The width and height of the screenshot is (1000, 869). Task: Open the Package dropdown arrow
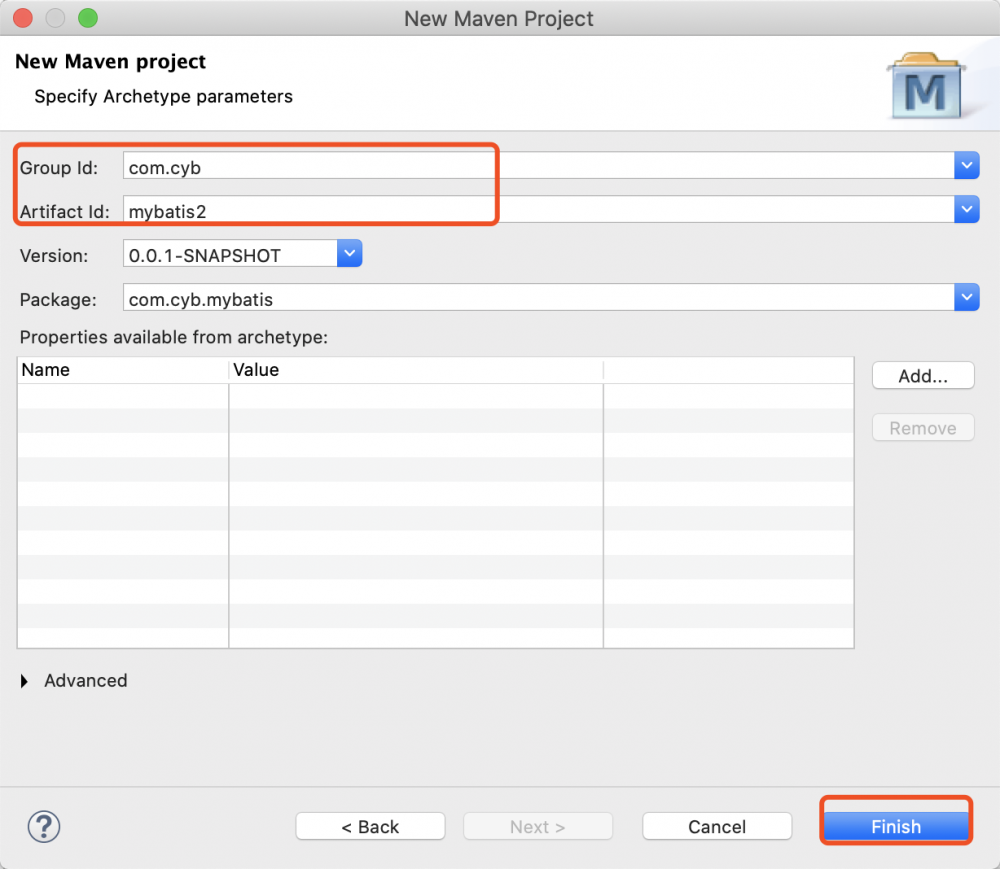967,298
